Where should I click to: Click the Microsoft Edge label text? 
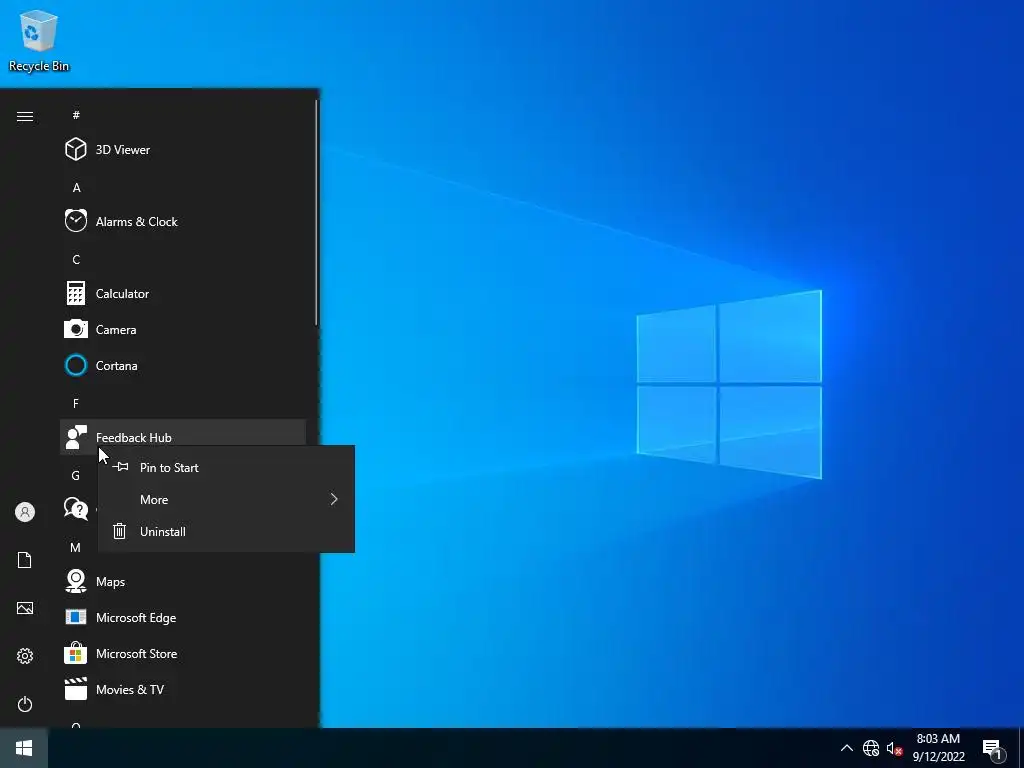click(x=136, y=618)
